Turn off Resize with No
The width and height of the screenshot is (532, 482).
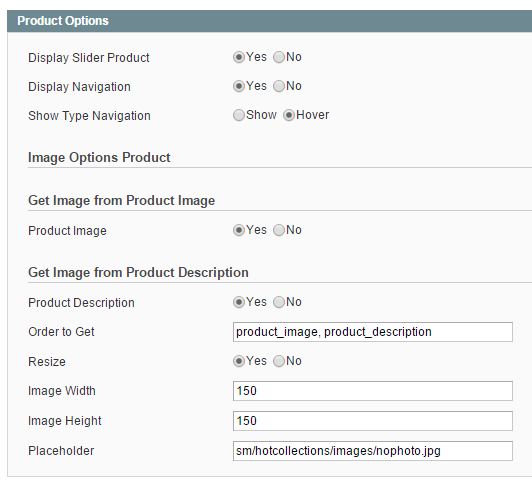point(279,361)
